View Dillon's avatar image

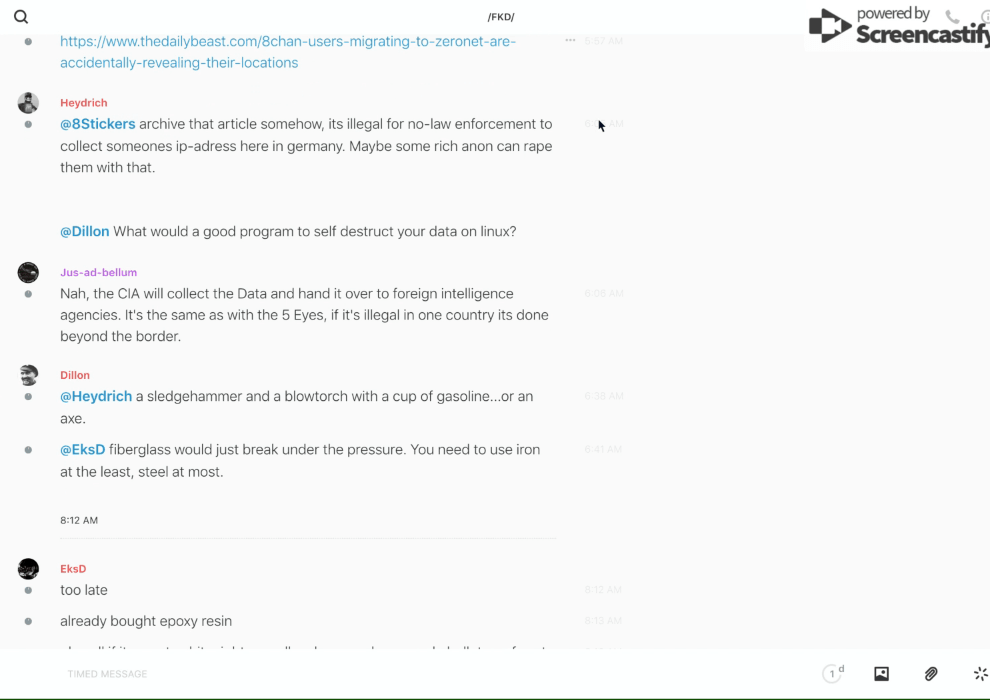28,375
